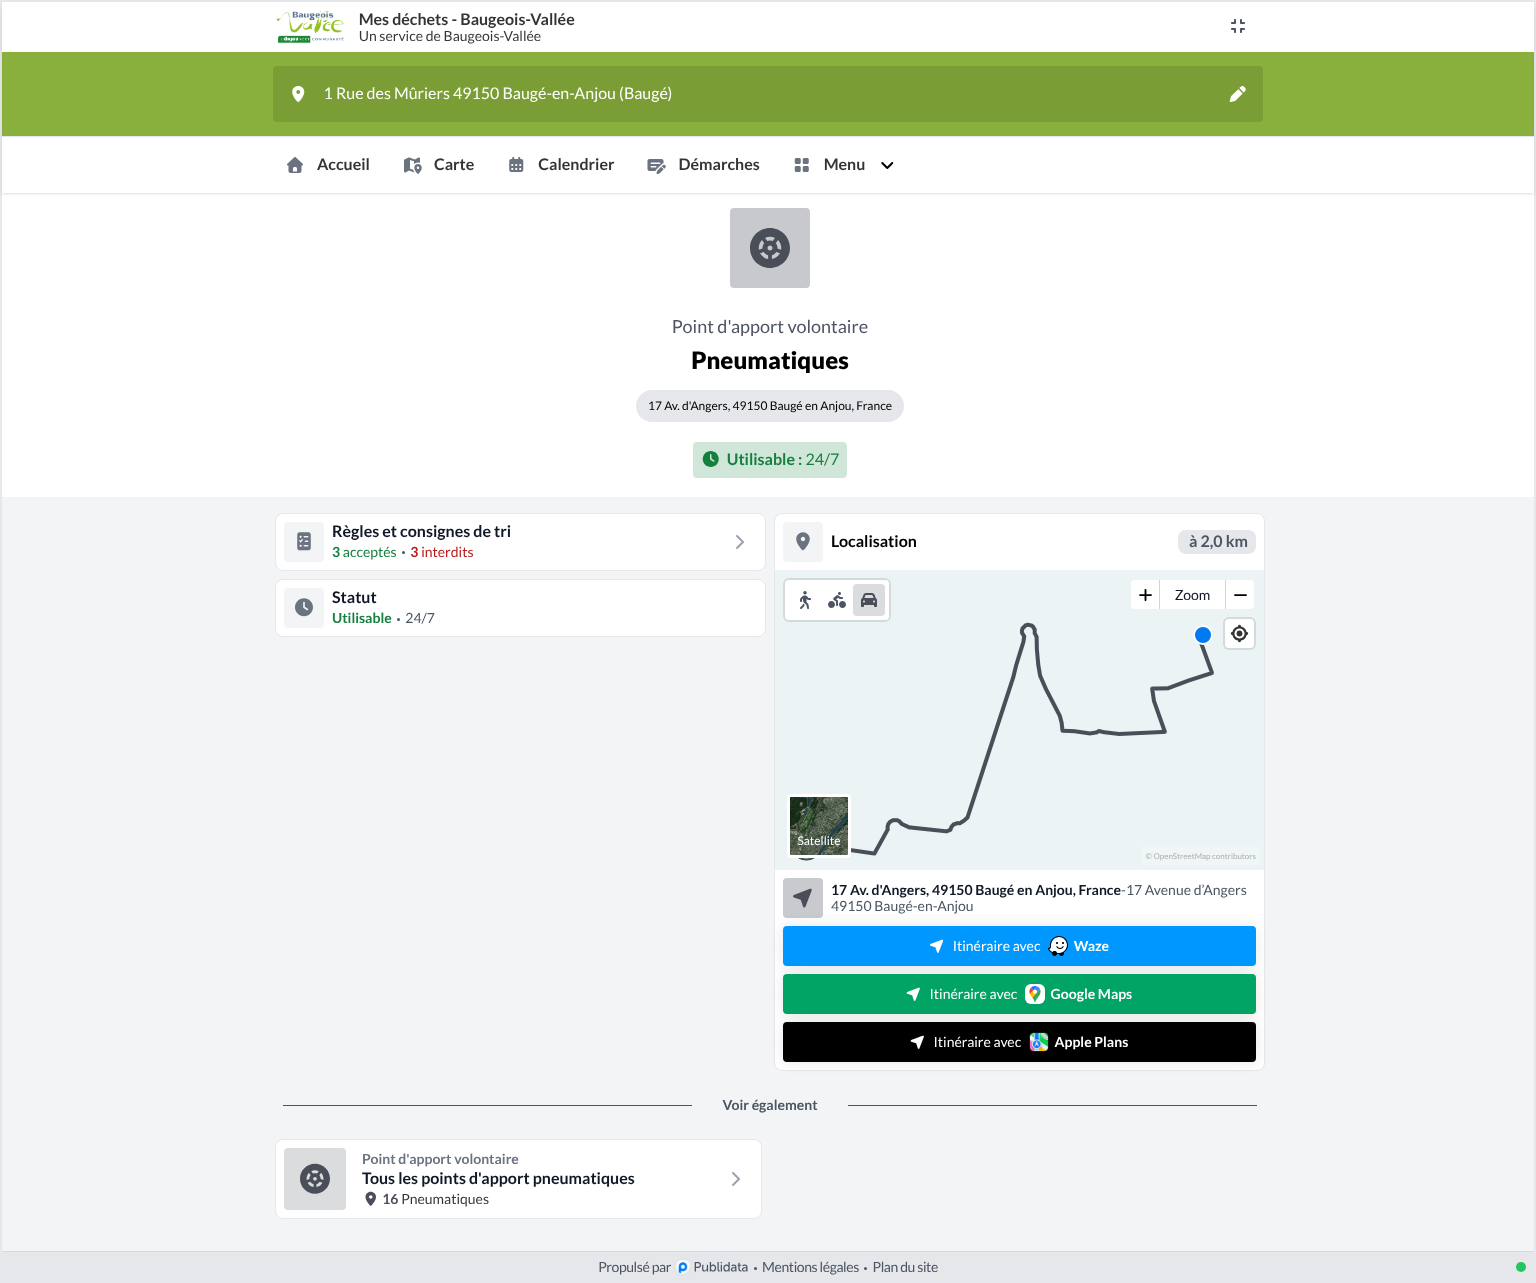Screen dimensions: 1536x1283
Task: Select car travel mode
Action: click(x=869, y=600)
